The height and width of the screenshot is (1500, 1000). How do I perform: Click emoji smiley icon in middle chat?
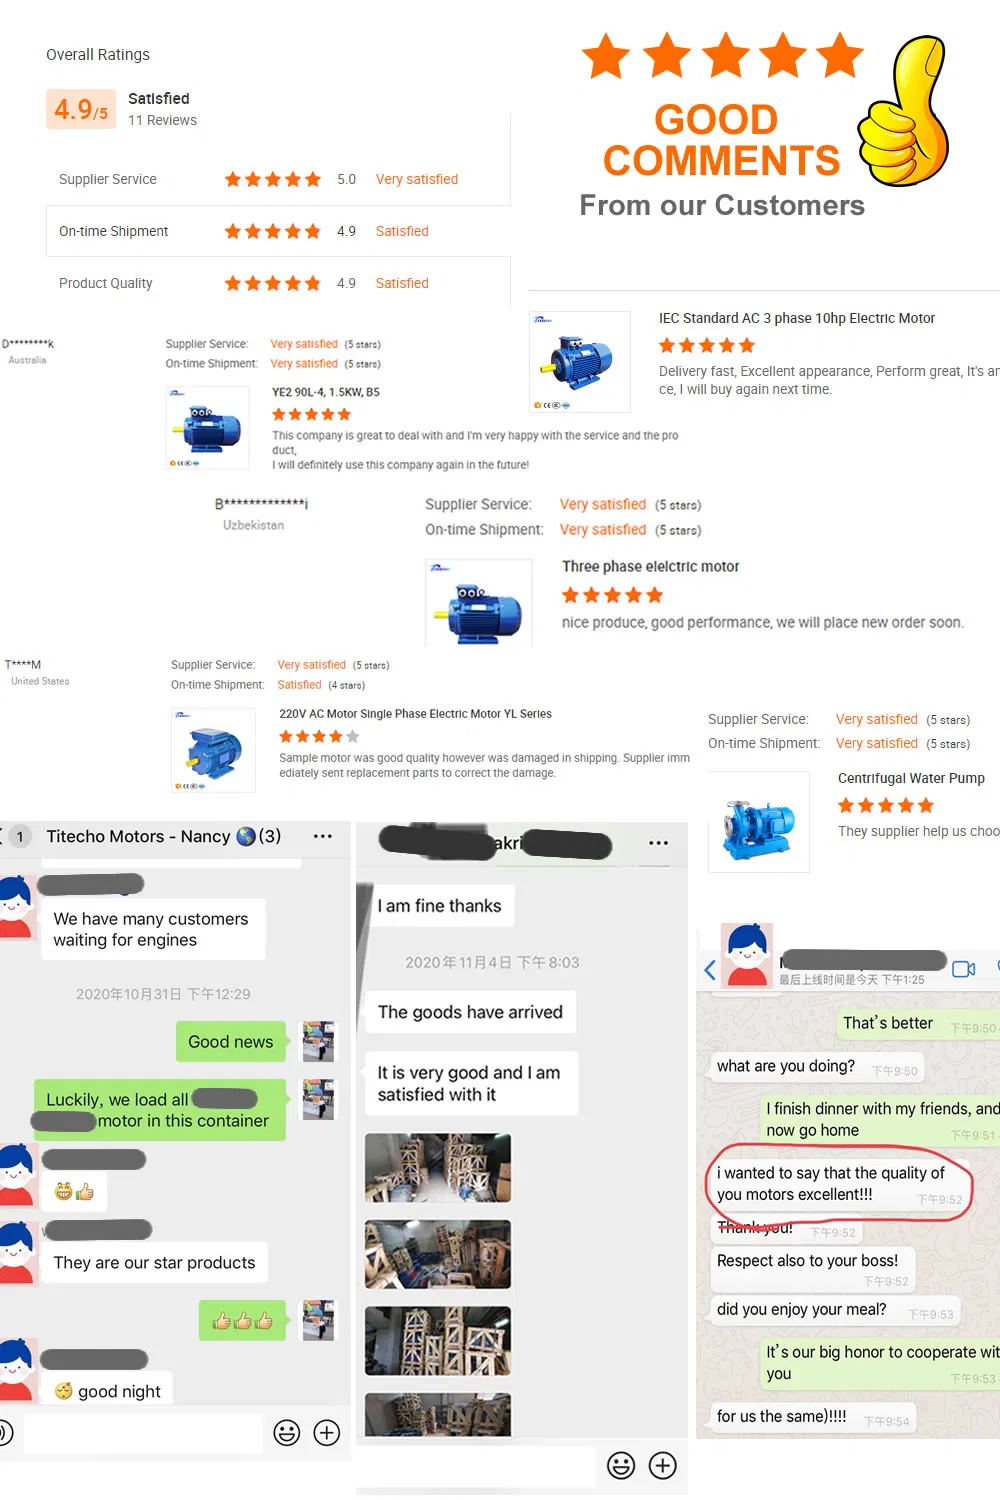coord(621,1466)
